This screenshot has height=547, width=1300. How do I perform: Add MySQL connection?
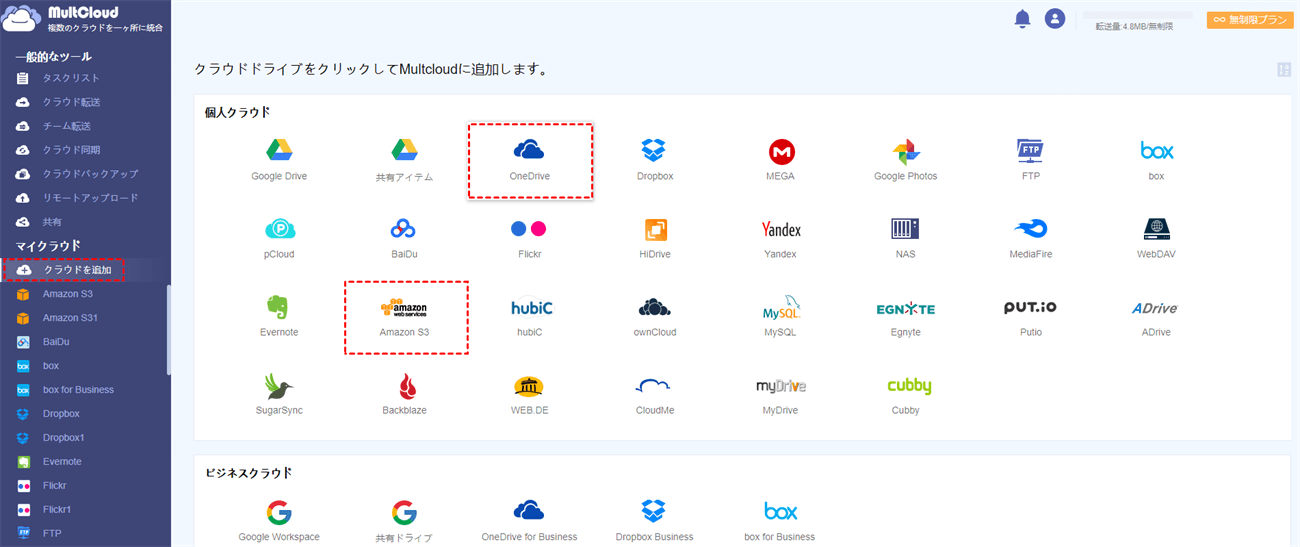click(781, 316)
